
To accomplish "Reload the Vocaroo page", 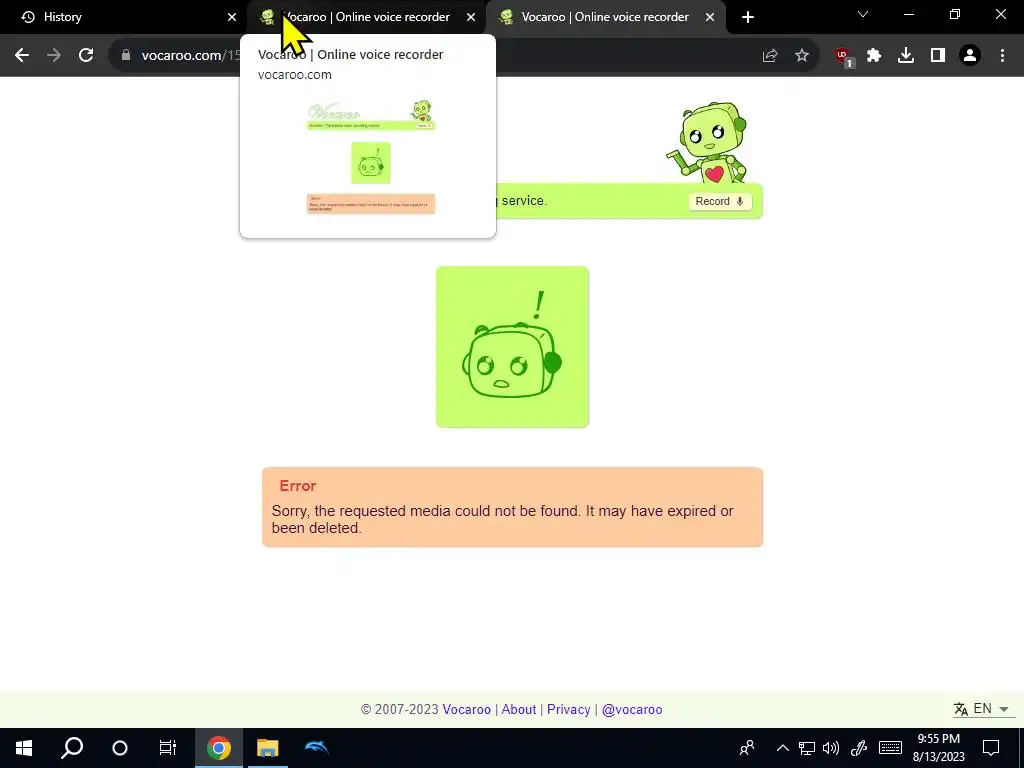I will point(86,56).
